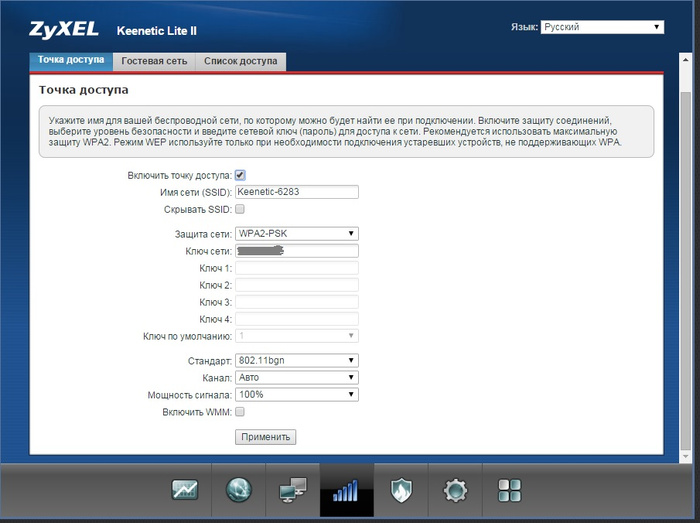This screenshot has width=700, height=523.
Task: Open the 'Язык' language selector
Action: pyautogui.click(x=602, y=27)
